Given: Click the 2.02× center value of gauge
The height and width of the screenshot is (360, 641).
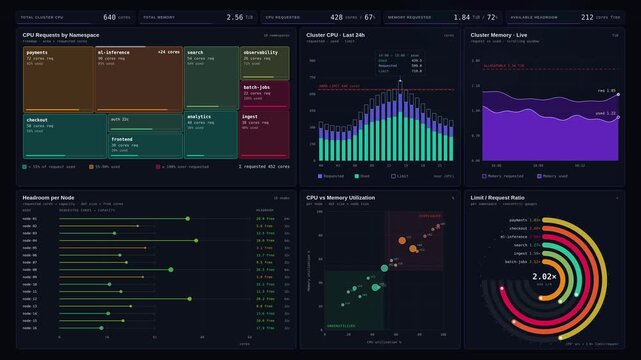Looking at the screenshot, I should 544,277.
